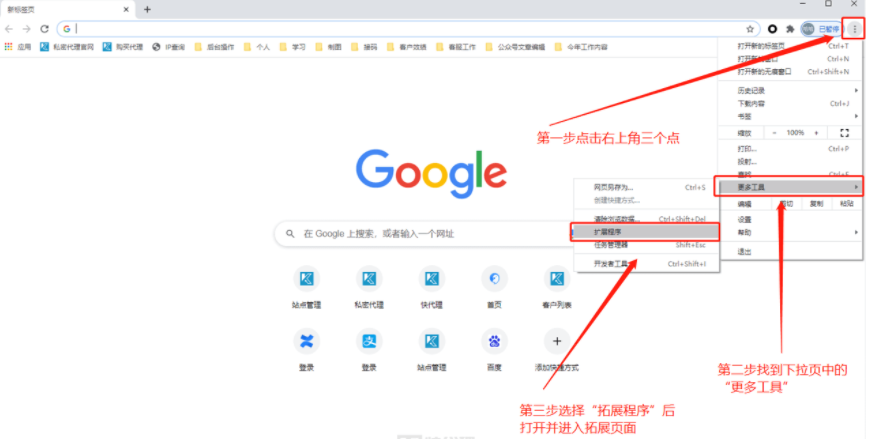The image size is (870, 439).
Task: Click the 已暂停 profile button
Action: [x=822, y=29]
